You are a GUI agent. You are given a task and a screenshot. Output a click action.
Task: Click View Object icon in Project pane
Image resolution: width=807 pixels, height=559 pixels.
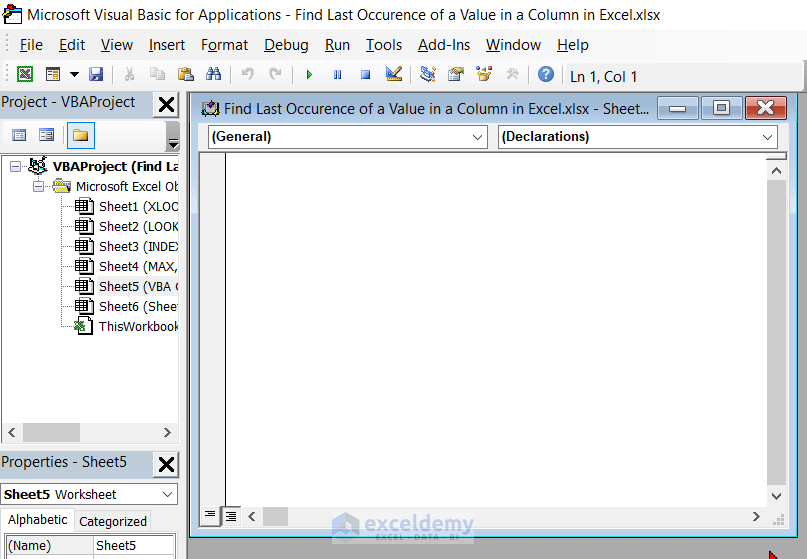point(46,135)
